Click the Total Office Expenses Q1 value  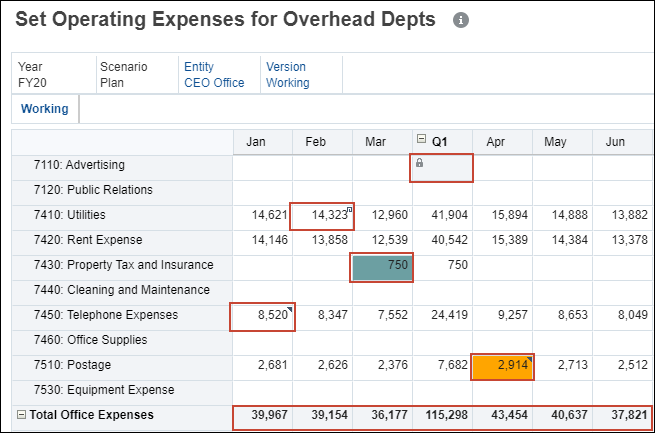(x=442, y=415)
